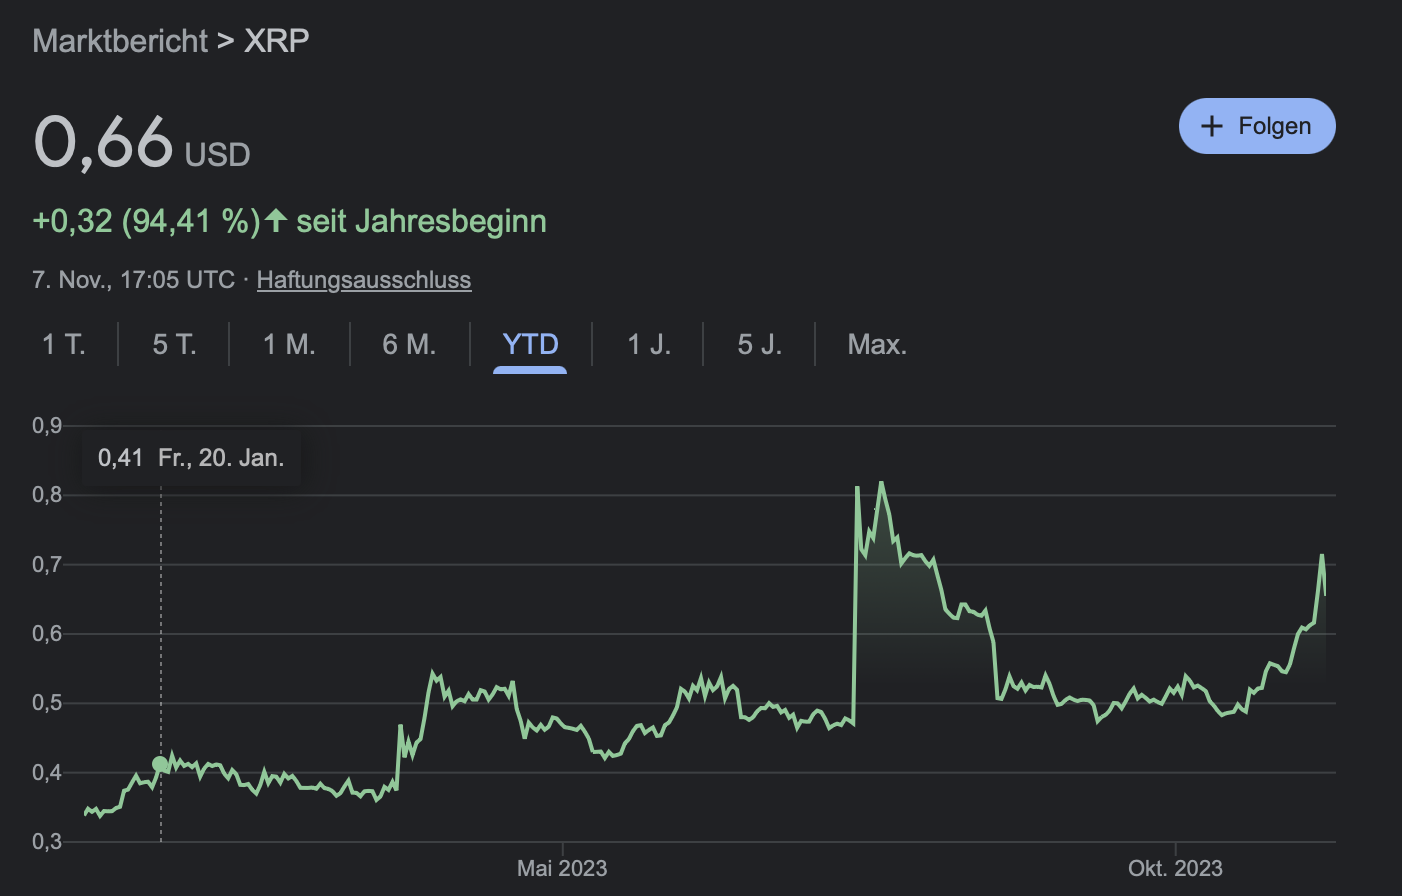Open the Haftungsausschluss link

coord(364,280)
